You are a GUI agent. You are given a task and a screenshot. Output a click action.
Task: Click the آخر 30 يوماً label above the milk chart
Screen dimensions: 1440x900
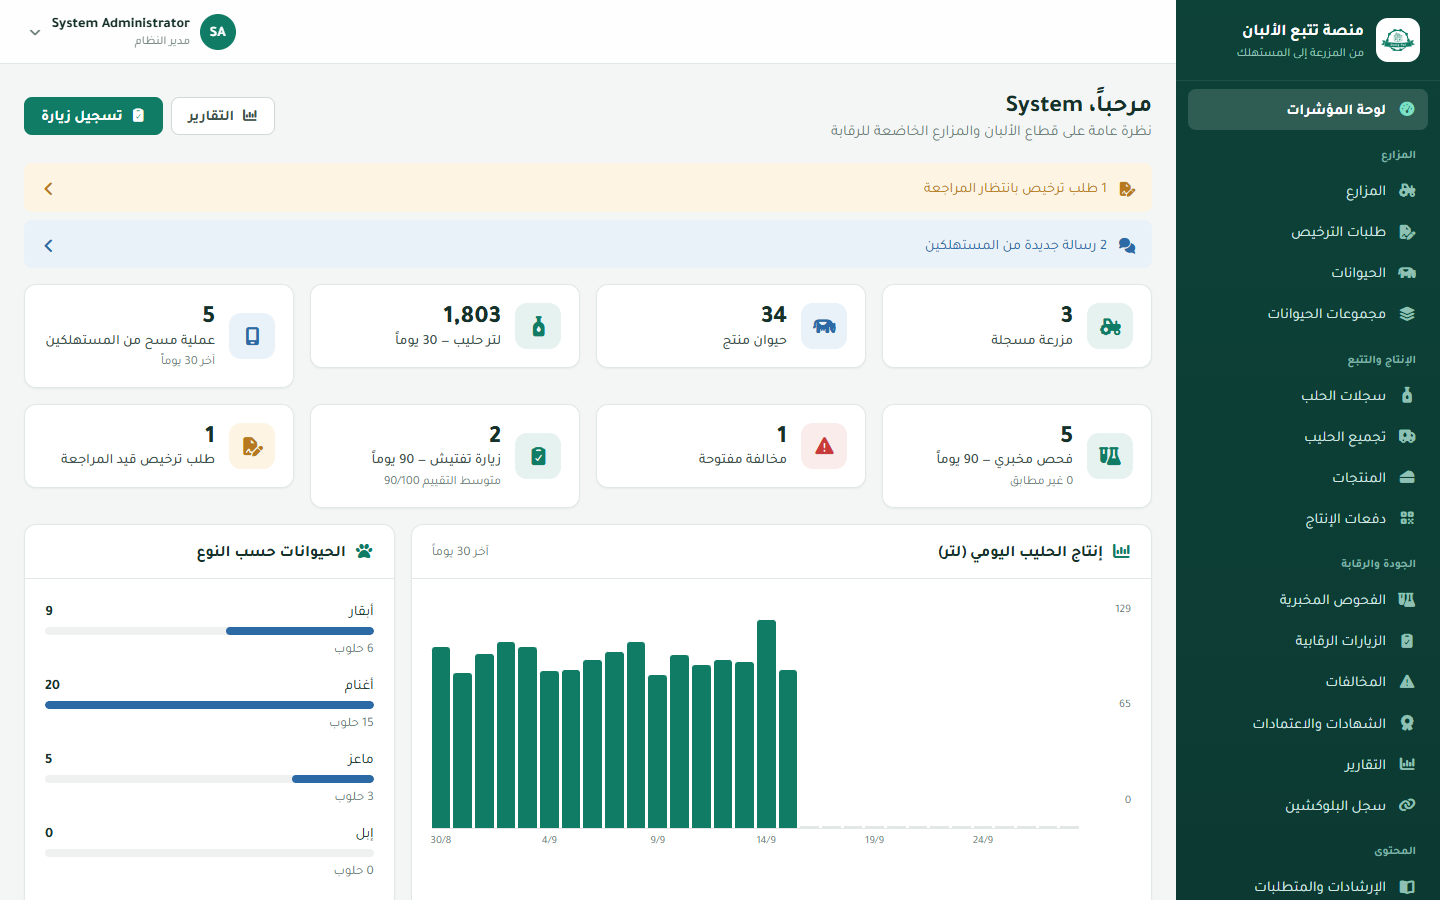[x=460, y=551]
